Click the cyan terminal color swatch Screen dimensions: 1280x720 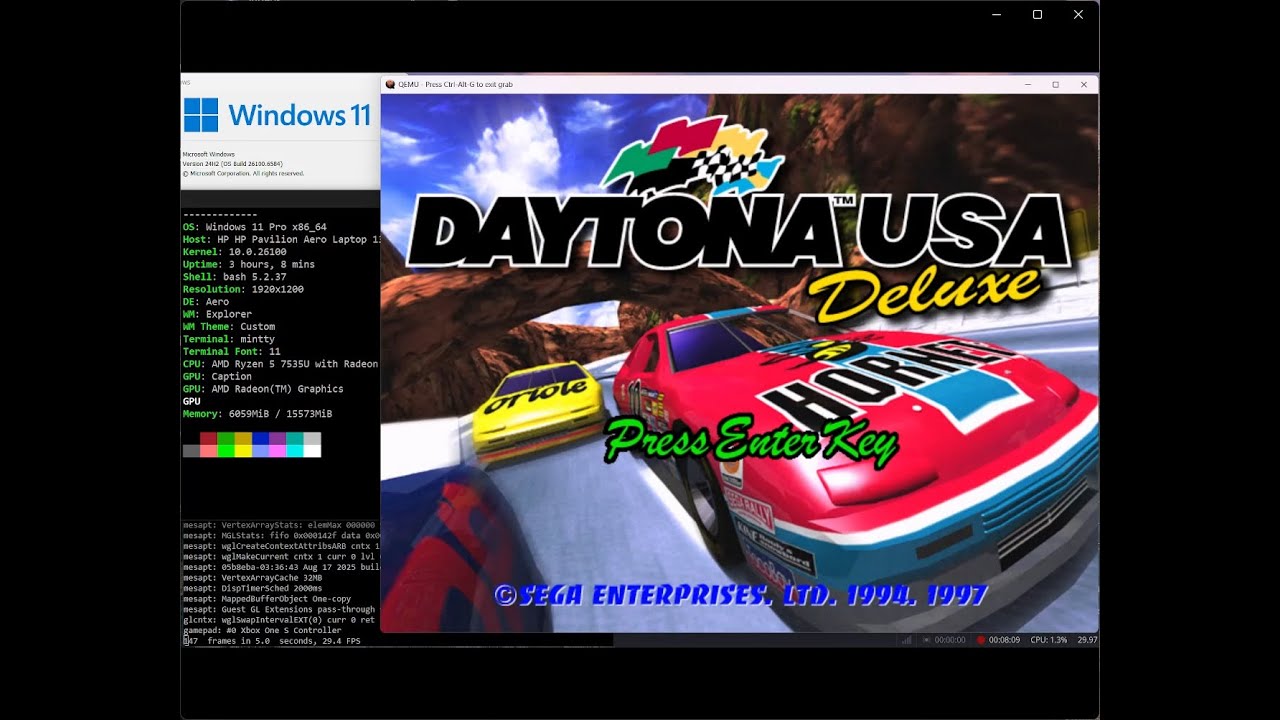(295, 451)
